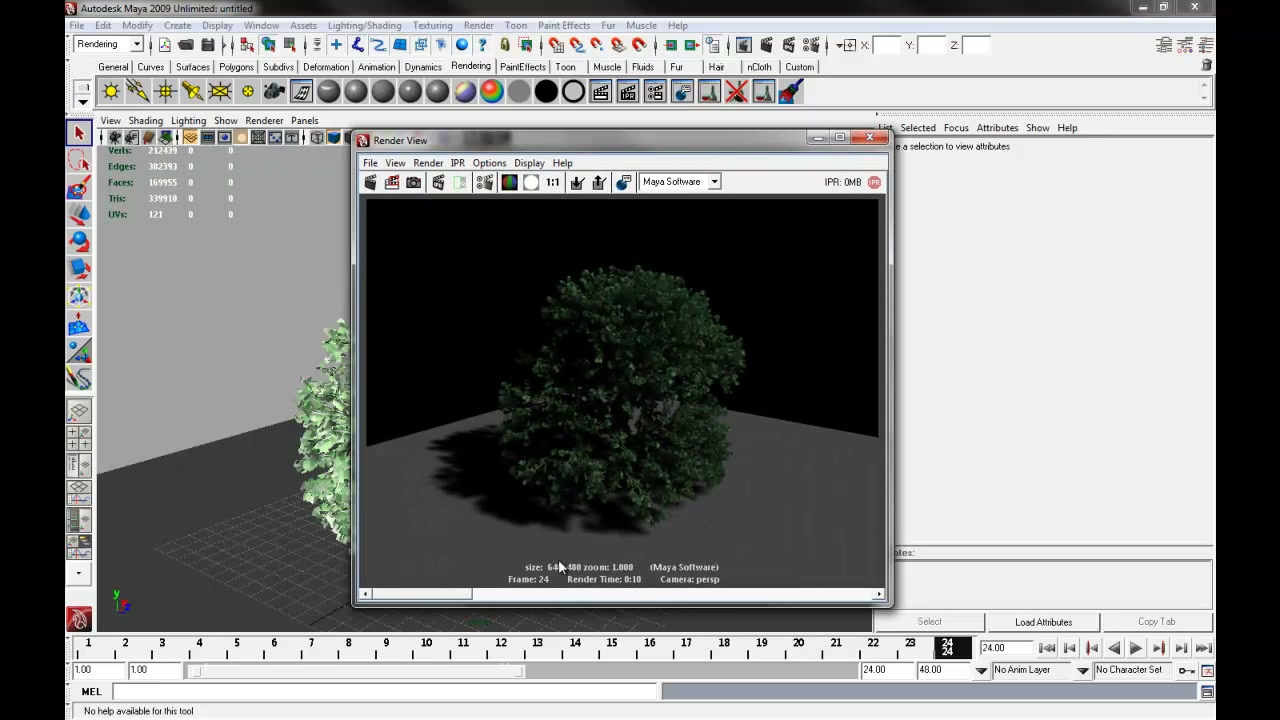Go to end of playback range
Viewport: 1280px width, 720px height.
[1203, 648]
